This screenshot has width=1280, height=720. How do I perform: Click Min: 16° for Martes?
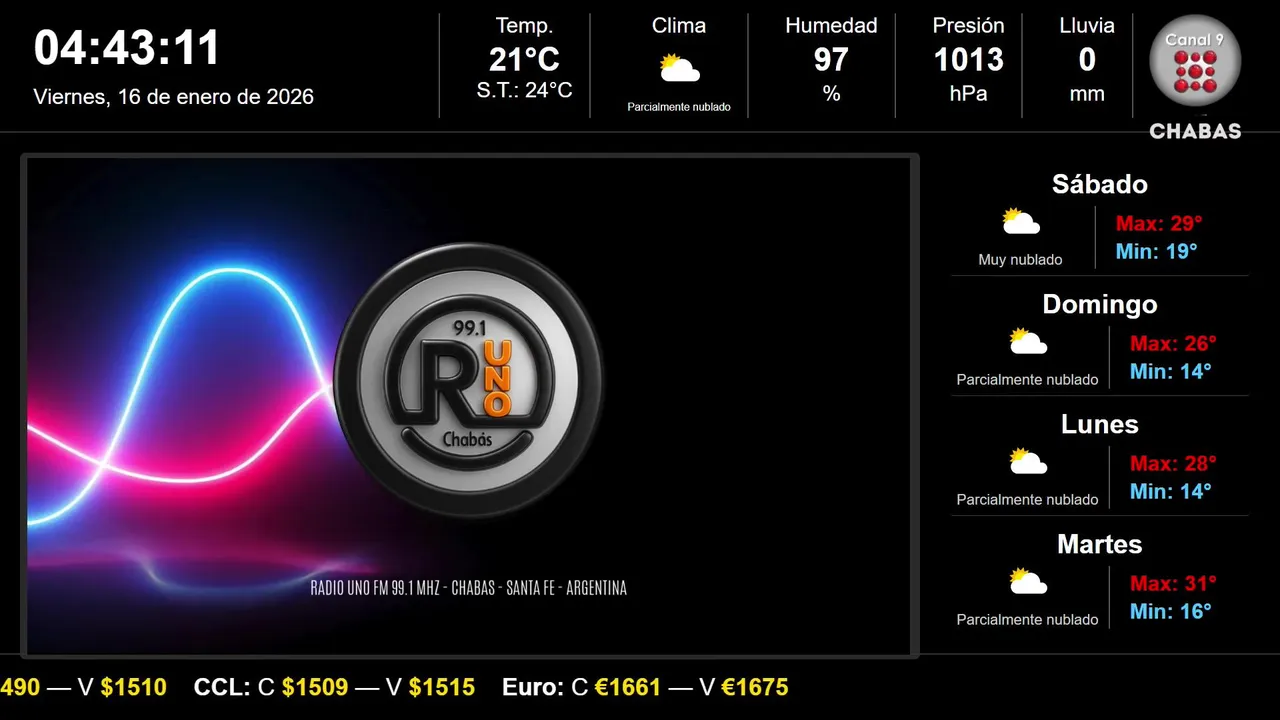point(1170,611)
